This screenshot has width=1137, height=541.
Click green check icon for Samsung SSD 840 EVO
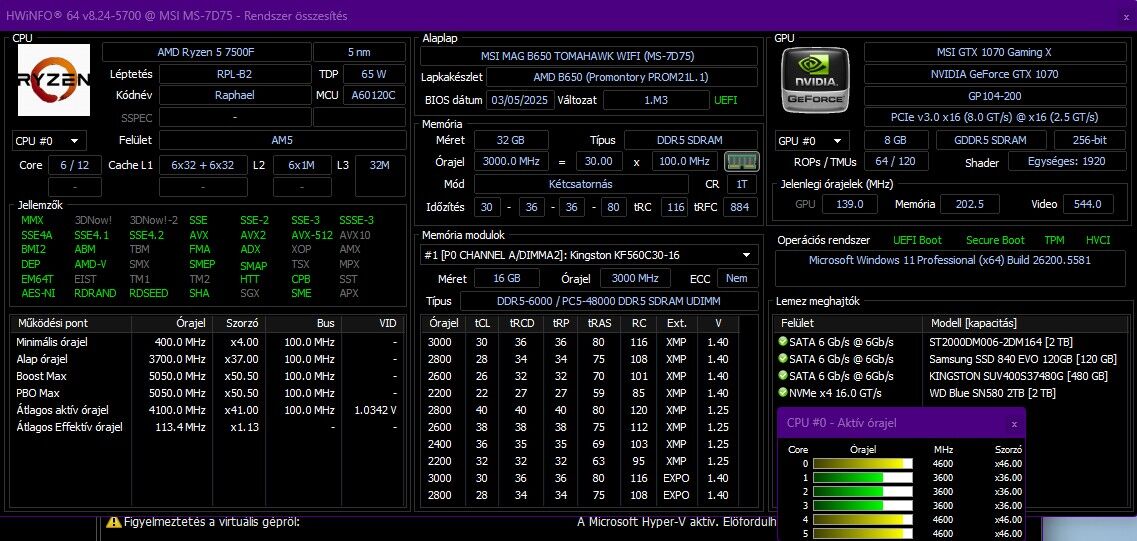click(x=782, y=358)
